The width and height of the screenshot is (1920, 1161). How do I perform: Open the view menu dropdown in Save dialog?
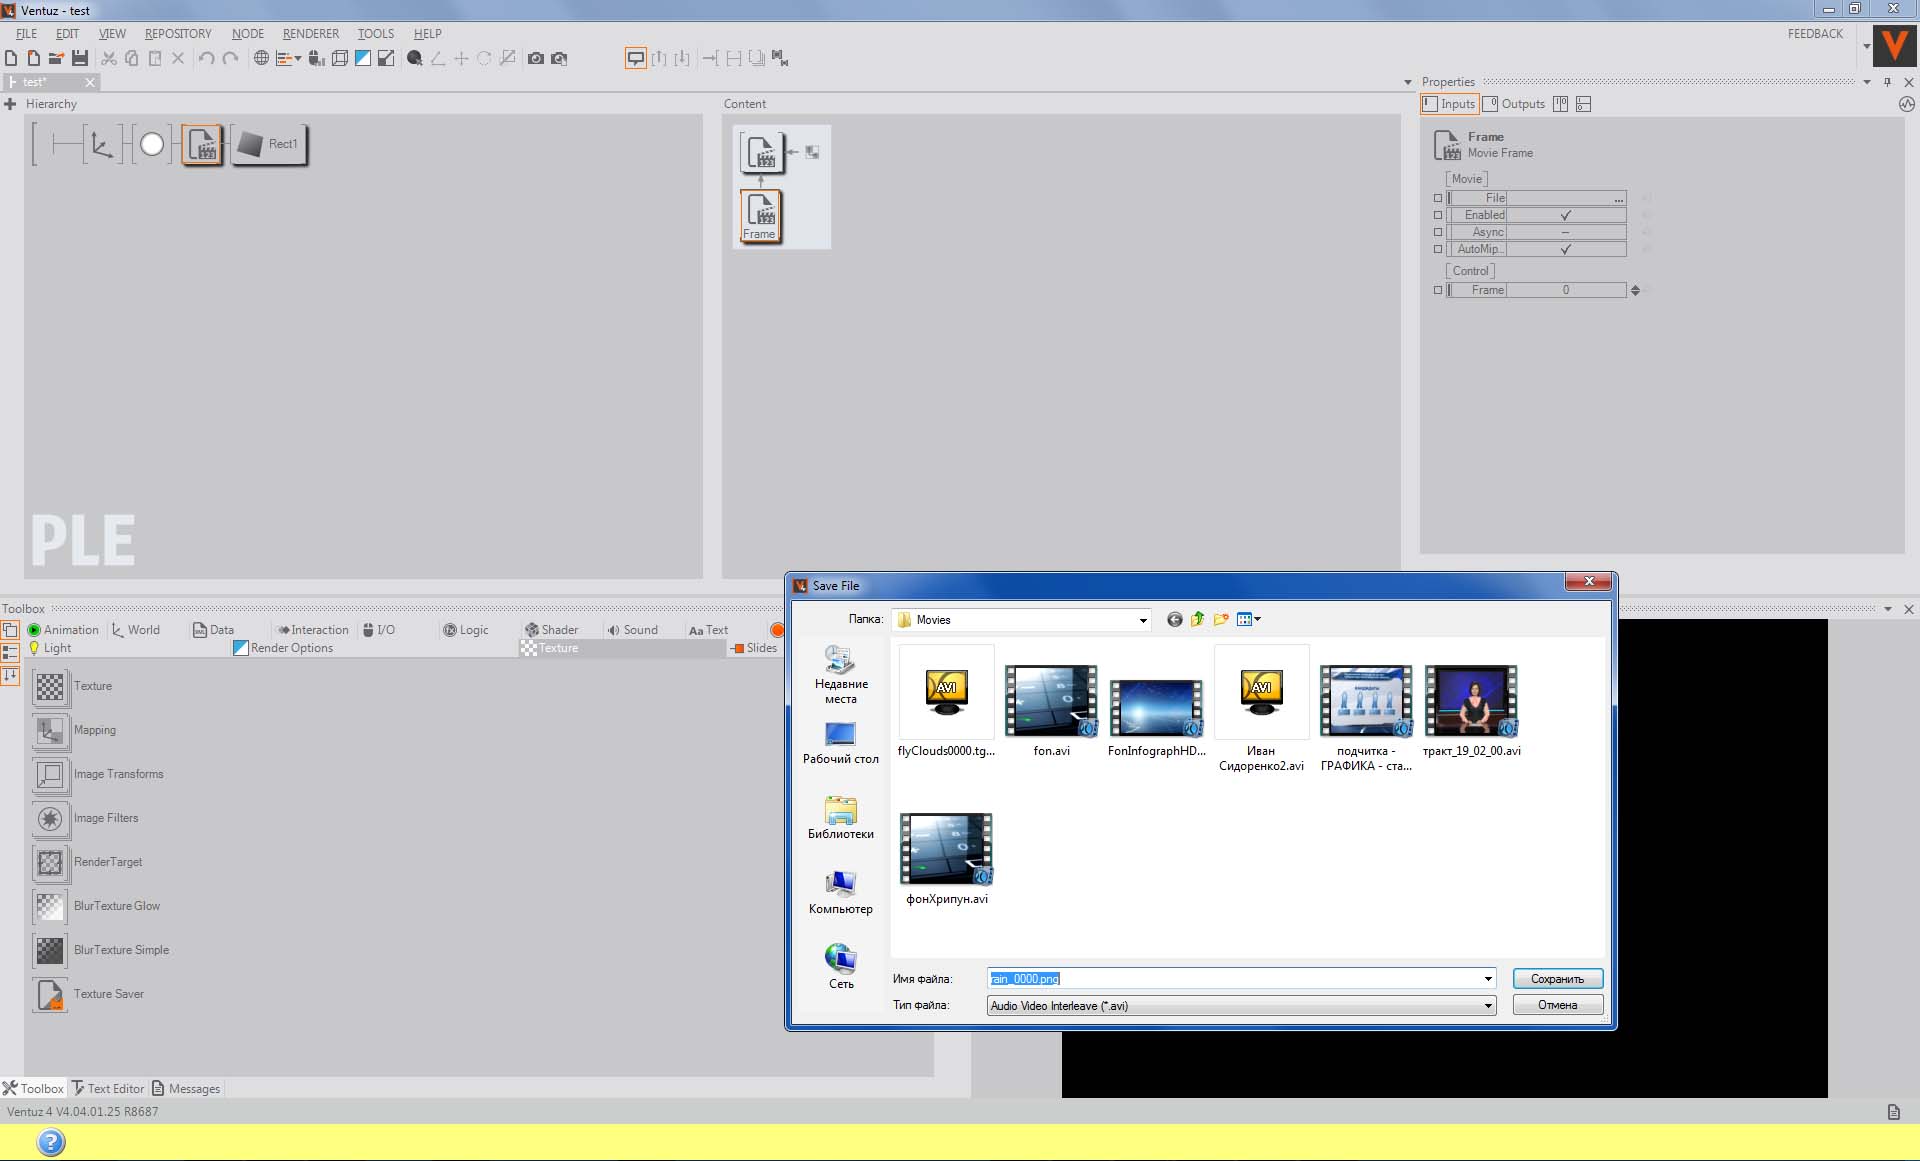coord(1249,620)
